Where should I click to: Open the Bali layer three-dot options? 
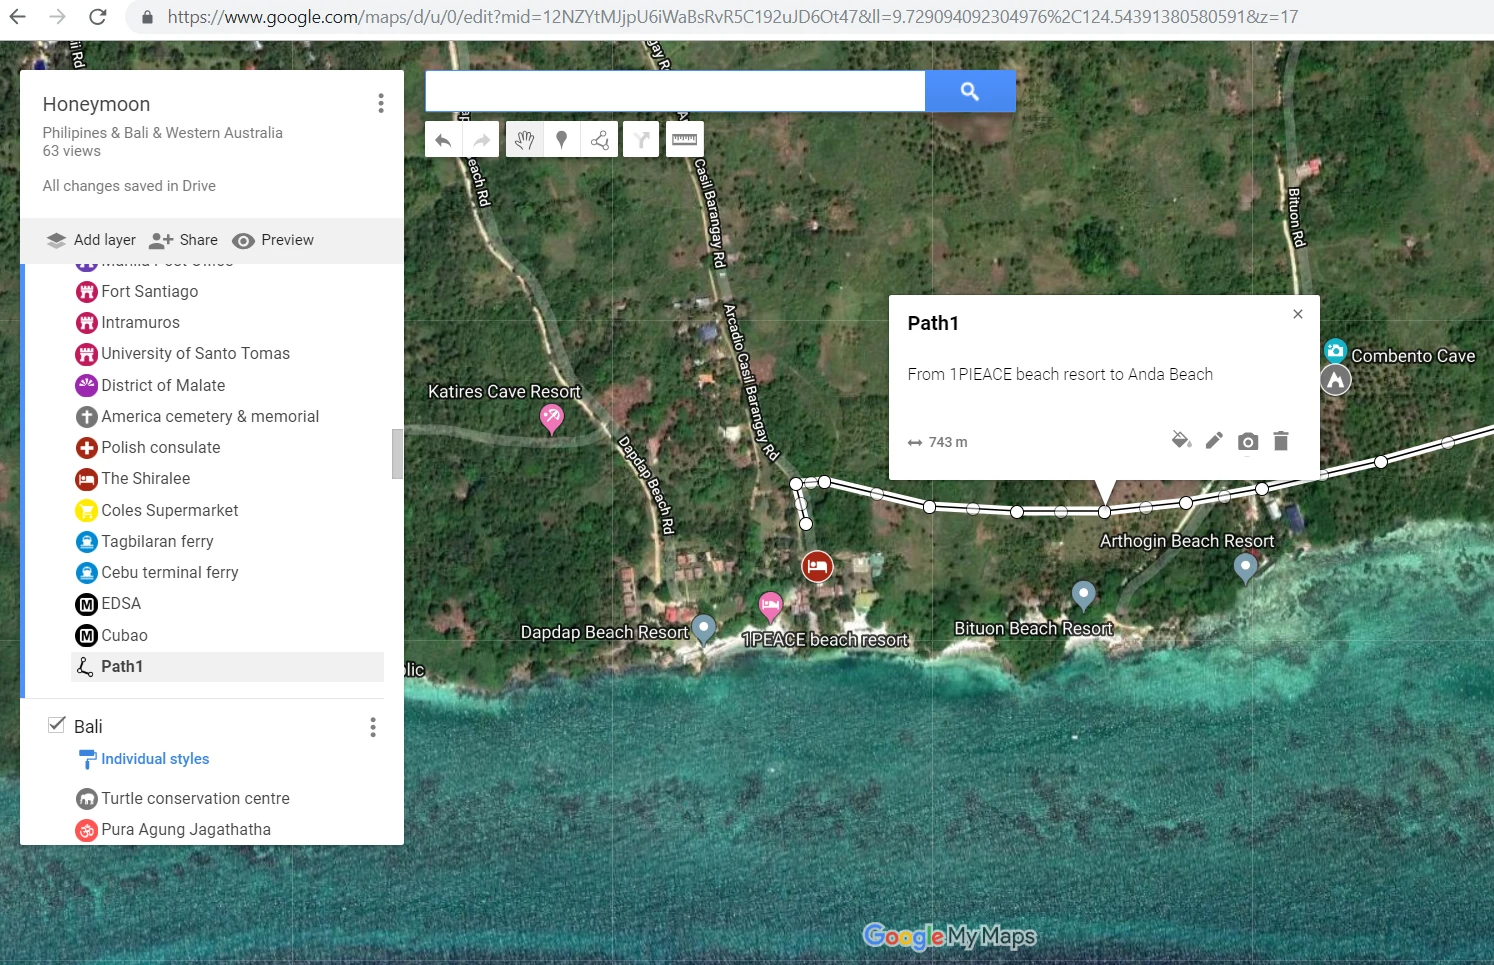pyautogui.click(x=373, y=727)
